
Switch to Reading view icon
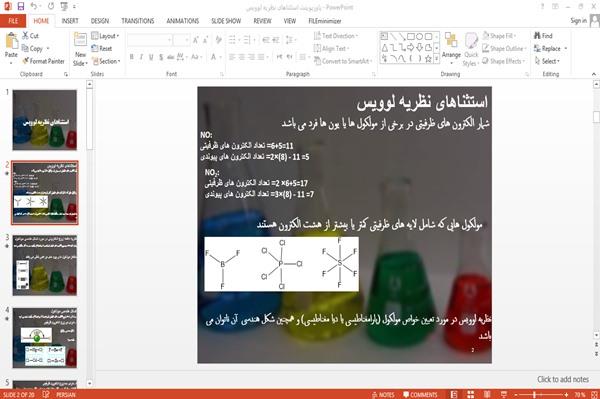tap(487, 395)
